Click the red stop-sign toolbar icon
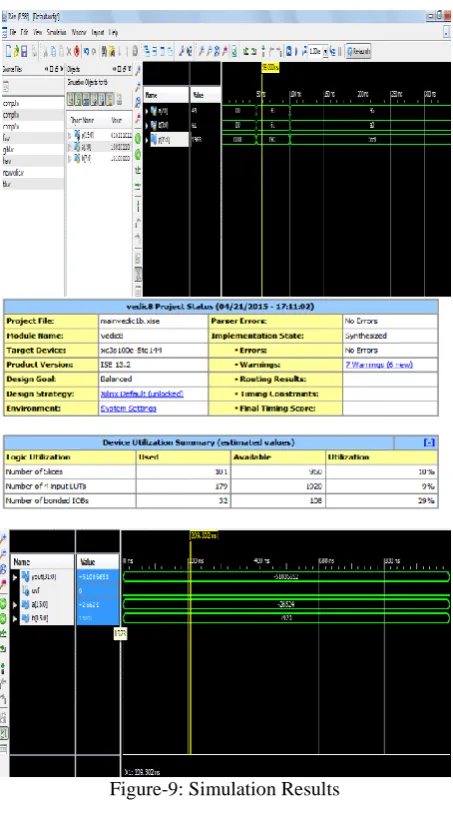 pyautogui.click(x=77, y=51)
